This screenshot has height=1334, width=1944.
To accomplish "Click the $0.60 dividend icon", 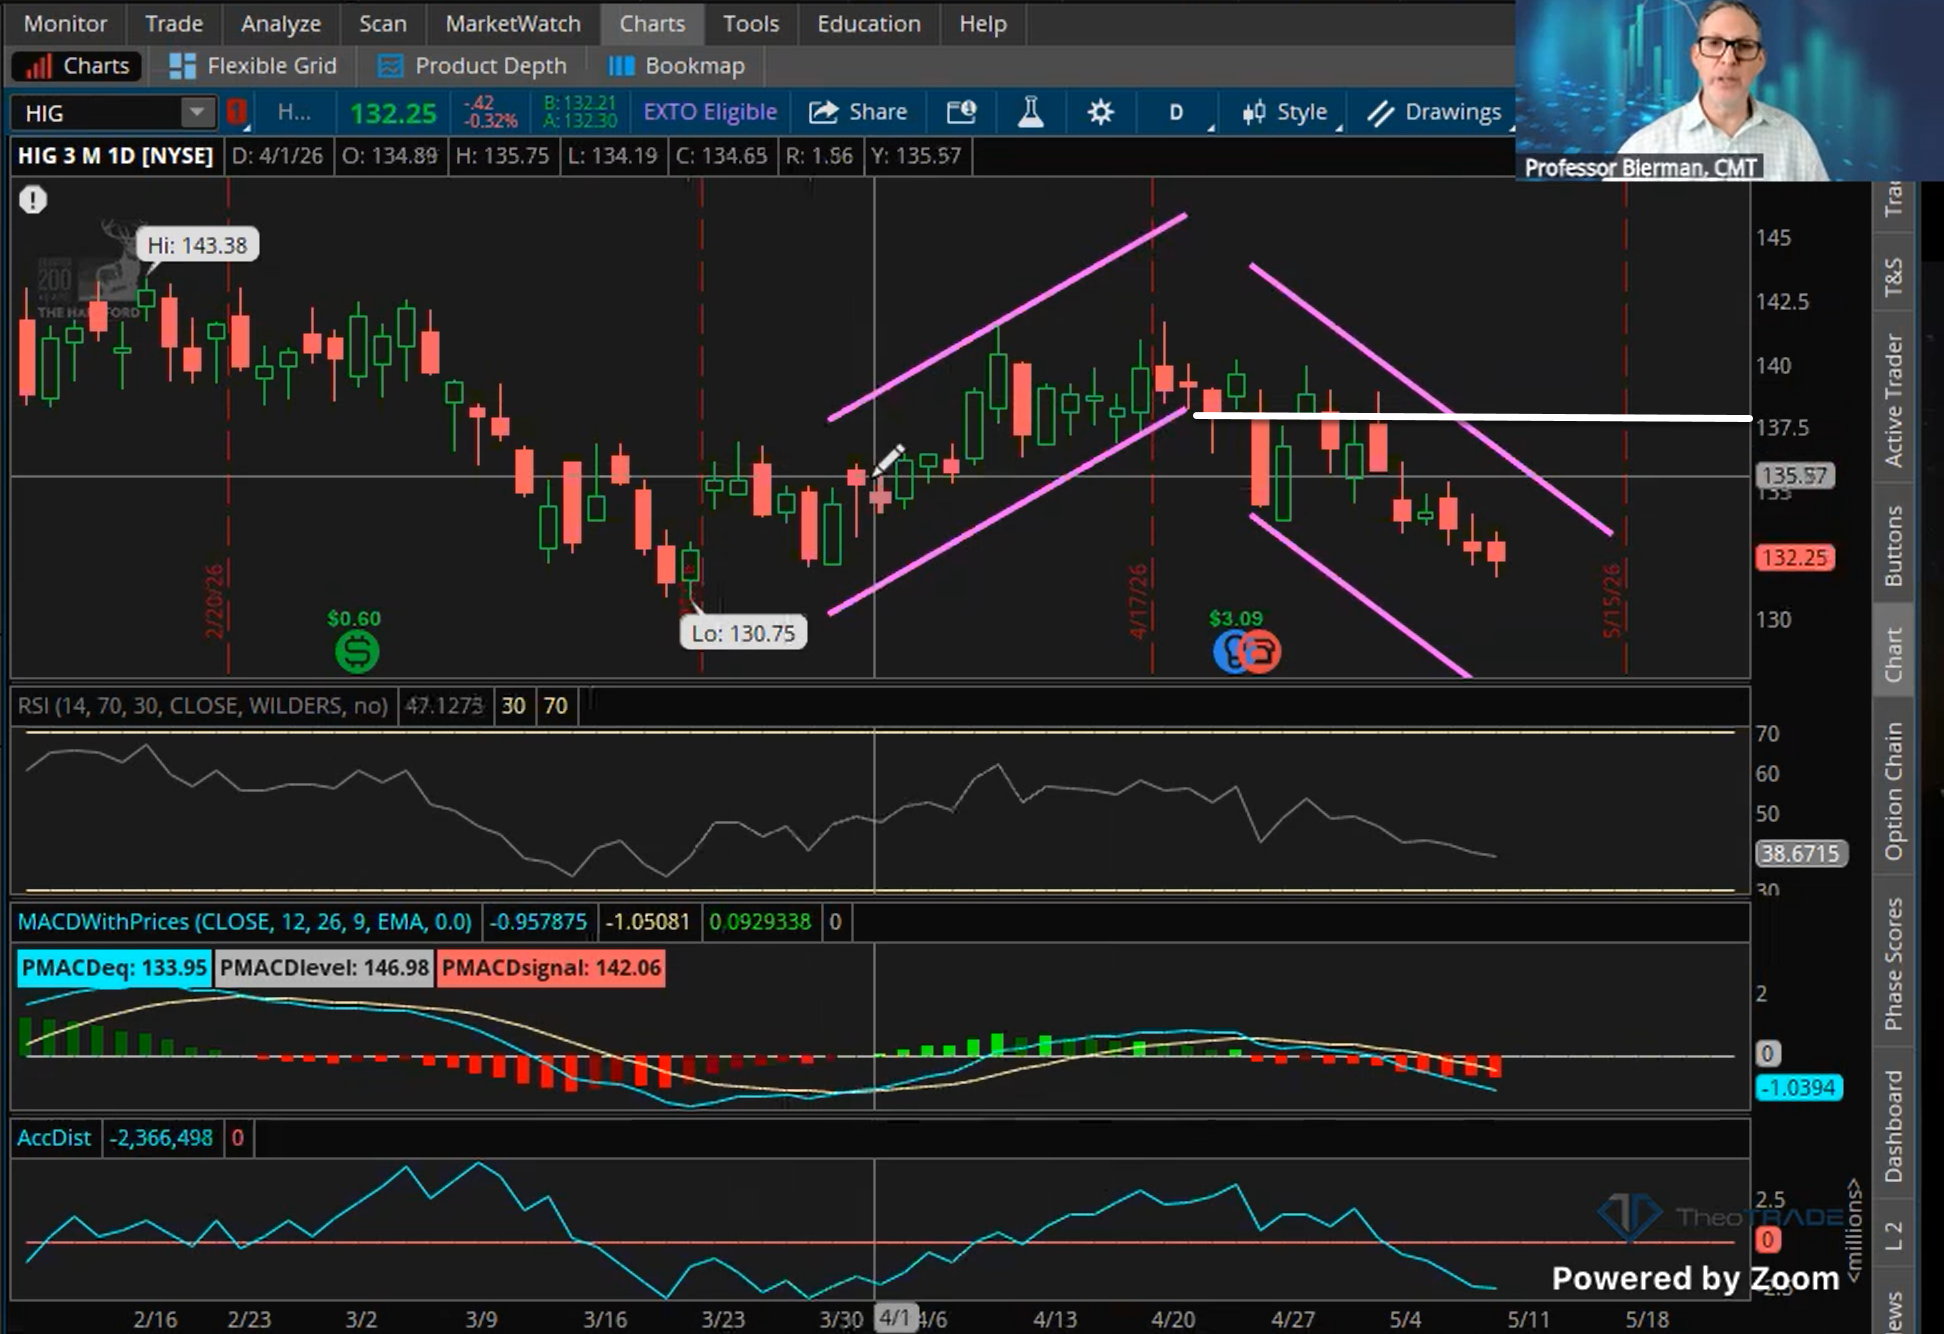I will pos(356,652).
